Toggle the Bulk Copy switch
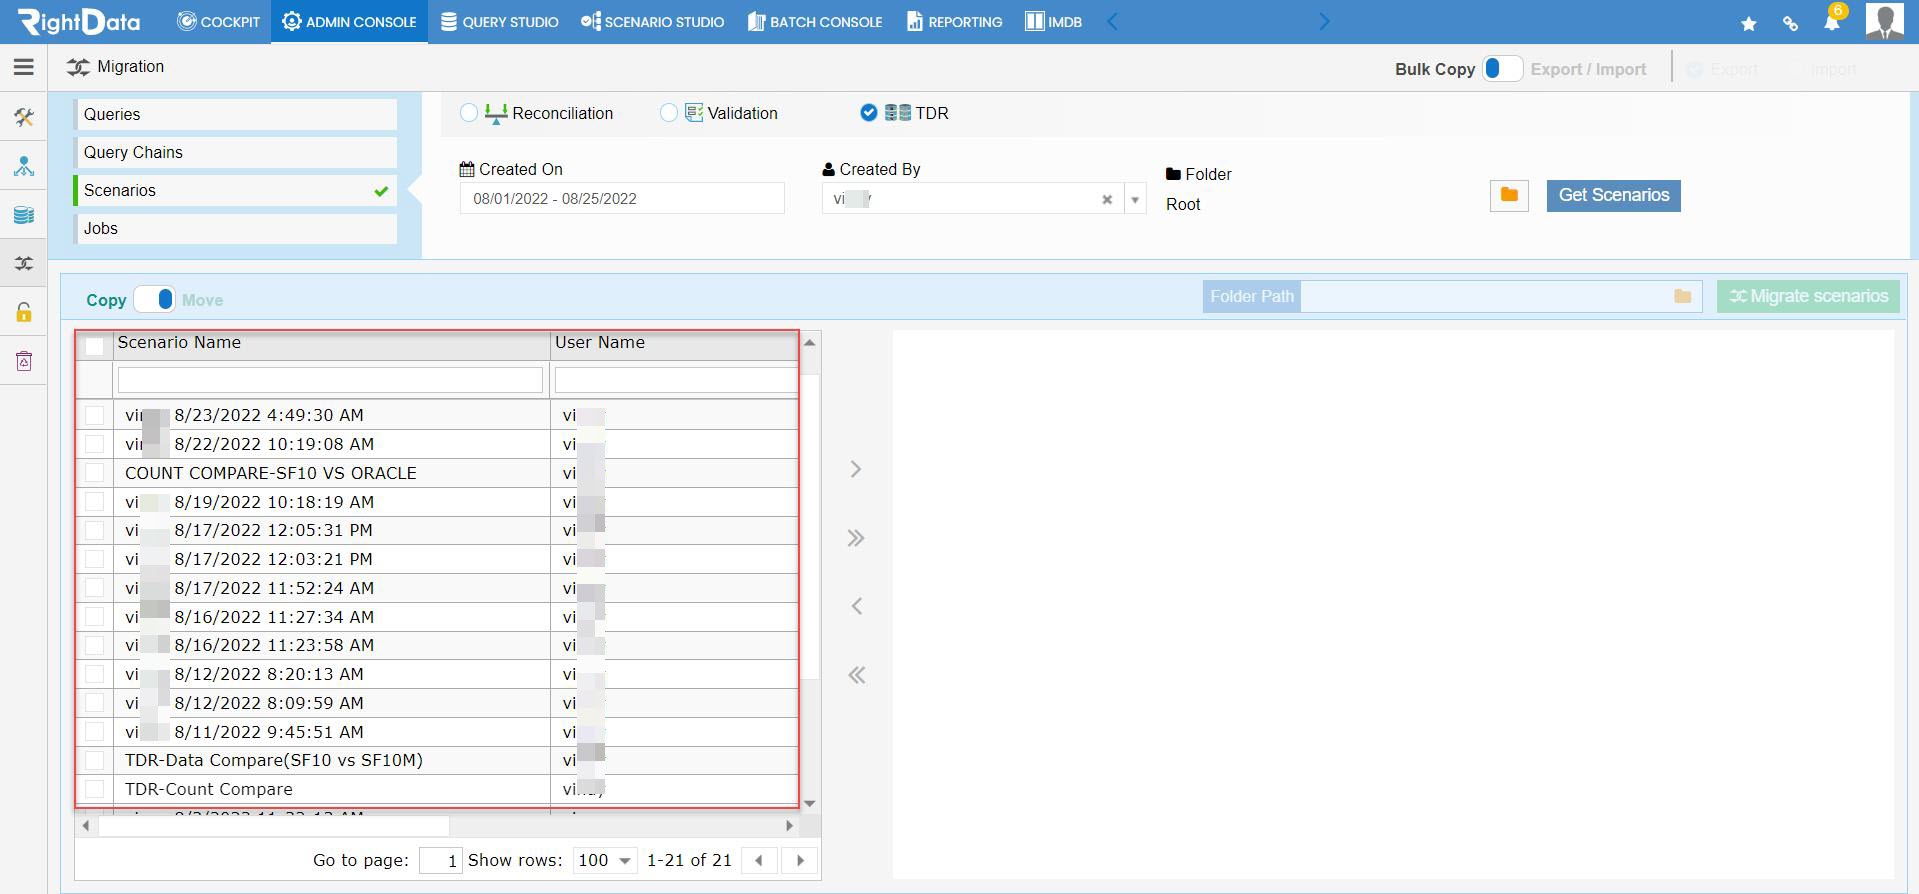Screen dimensions: 1919x894 pyautogui.click(x=1502, y=68)
